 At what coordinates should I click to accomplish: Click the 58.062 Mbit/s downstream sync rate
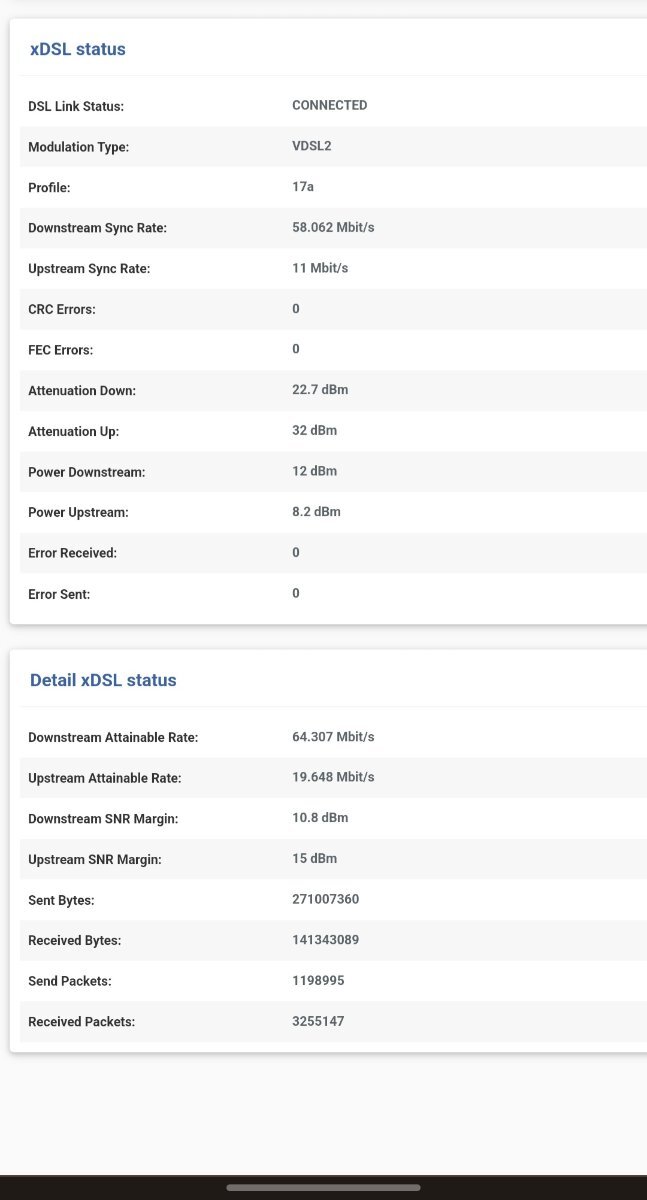pyautogui.click(x=333, y=228)
